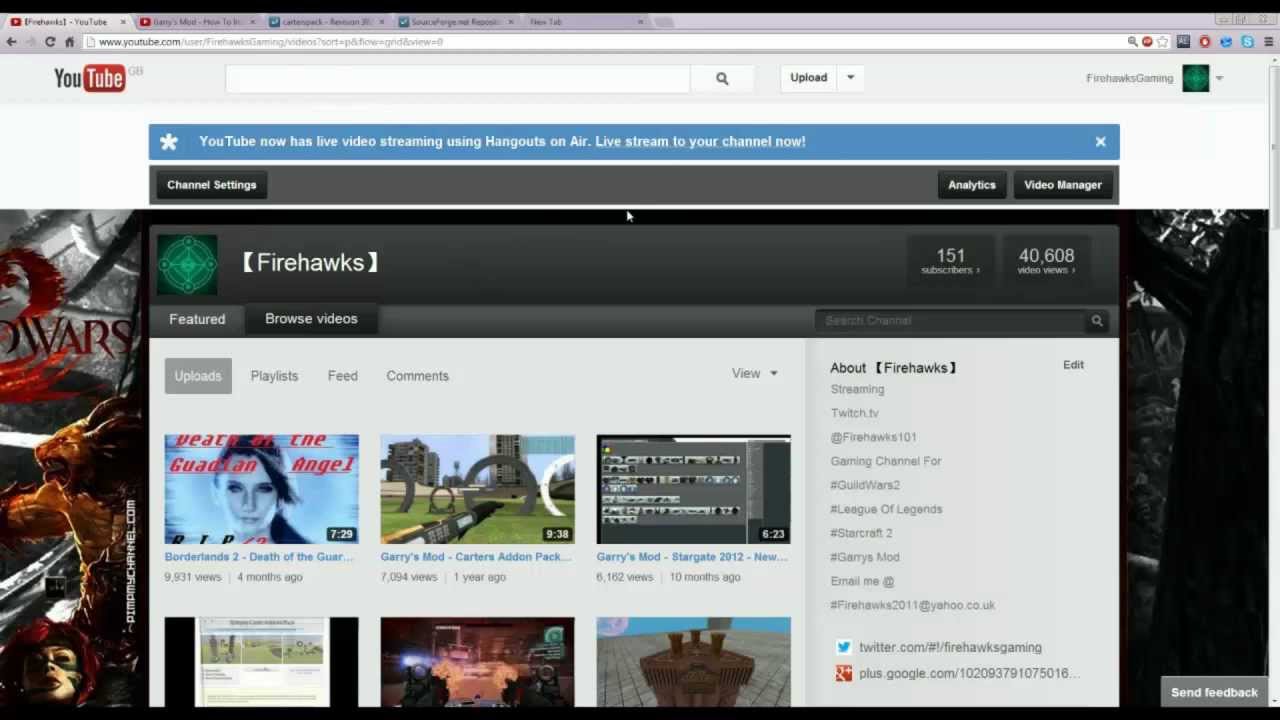The width and height of the screenshot is (1280, 720).
Task: Click the browser address bar URL
Action: (270, 42)
